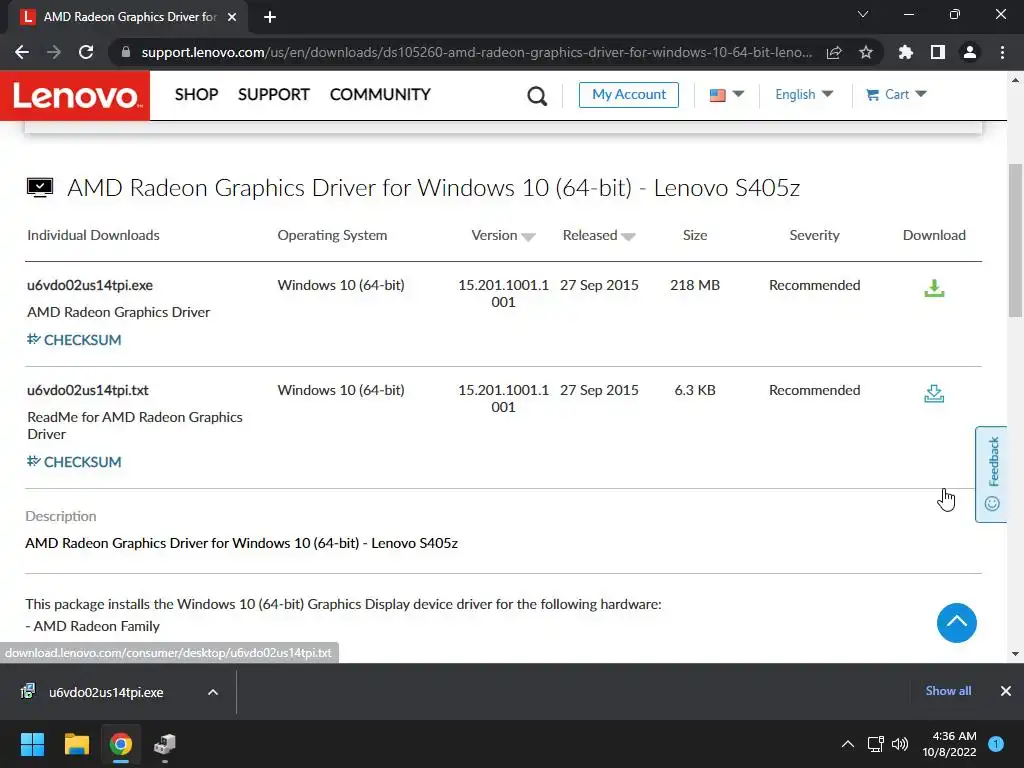The width and height of the screenshot is (1024, 768).
Task: Close the Chrome downloads bar
Action: [1006, 691]
